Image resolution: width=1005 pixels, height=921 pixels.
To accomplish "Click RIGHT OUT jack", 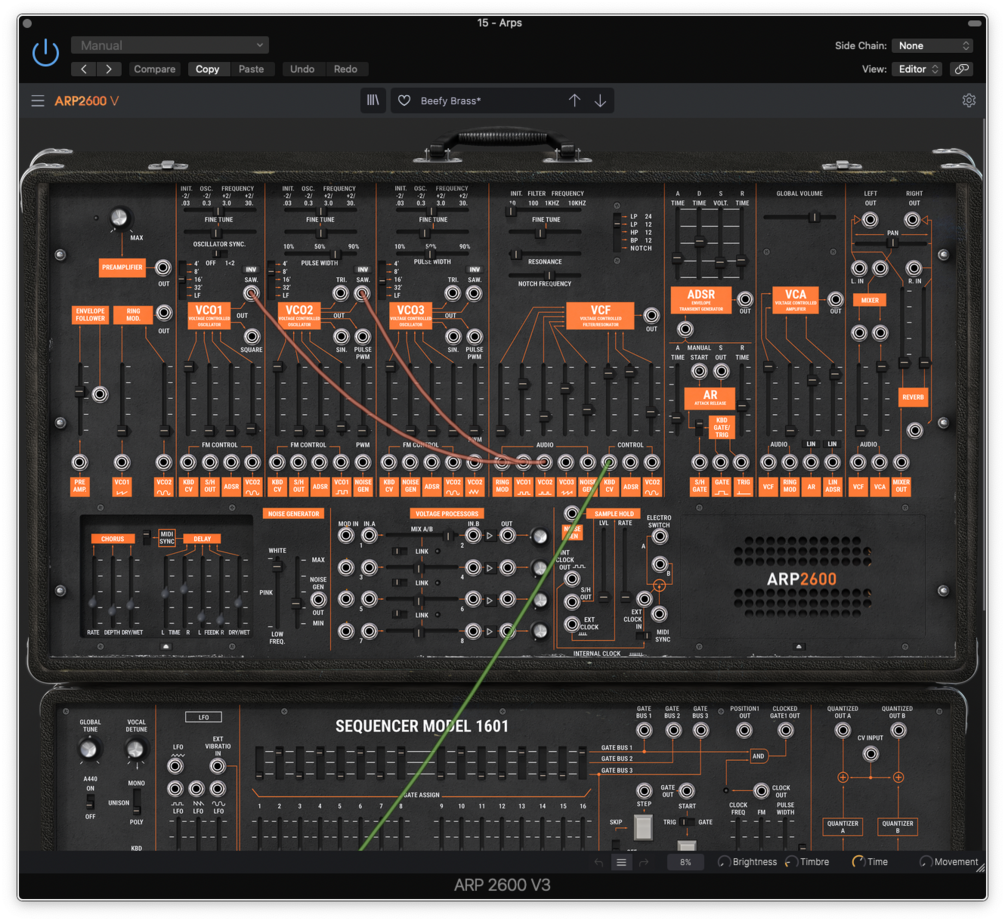I will [x=912, y=220].
